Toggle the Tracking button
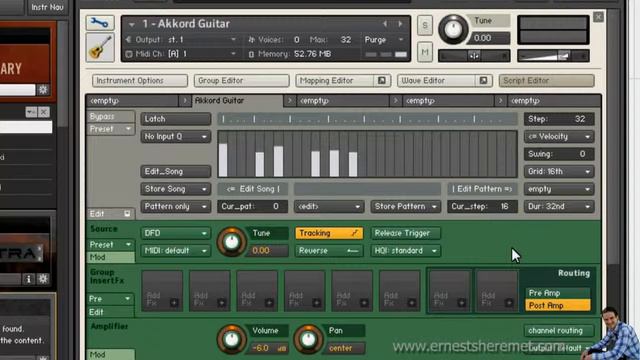This screenshot has height=360, width=640. point(329,233)
